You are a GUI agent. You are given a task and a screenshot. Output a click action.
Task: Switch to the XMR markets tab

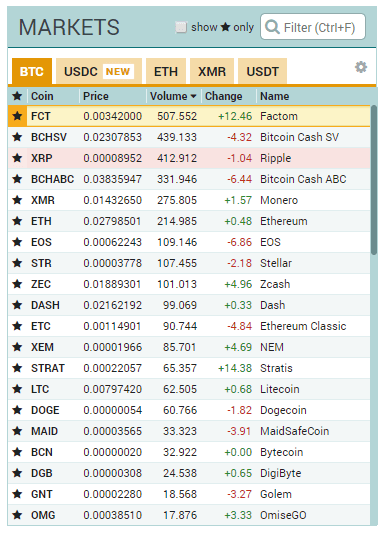(x=212, y=71)
